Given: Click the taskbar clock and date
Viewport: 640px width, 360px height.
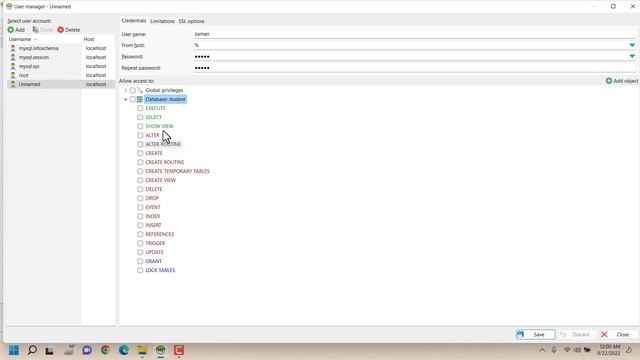Looking at the screenshot, I should tap(609, 350).
